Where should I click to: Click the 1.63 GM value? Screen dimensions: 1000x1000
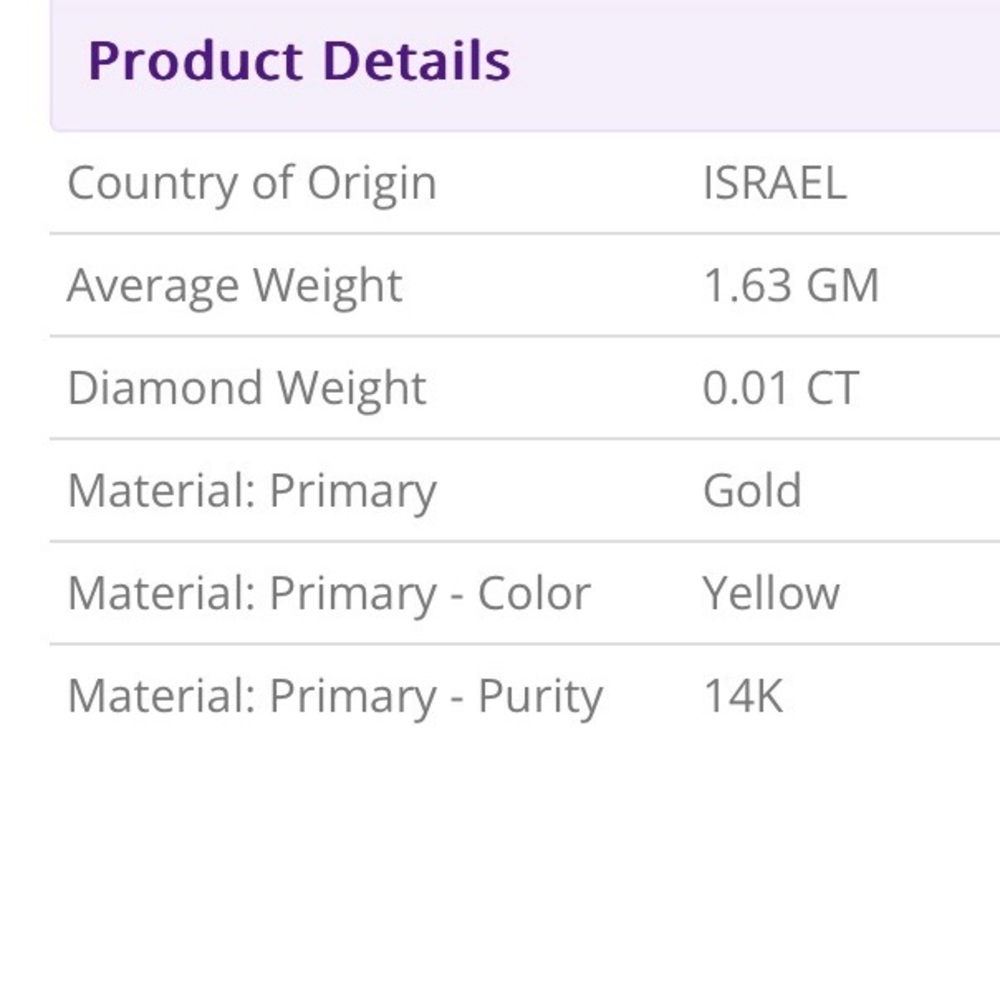[791, 286]
